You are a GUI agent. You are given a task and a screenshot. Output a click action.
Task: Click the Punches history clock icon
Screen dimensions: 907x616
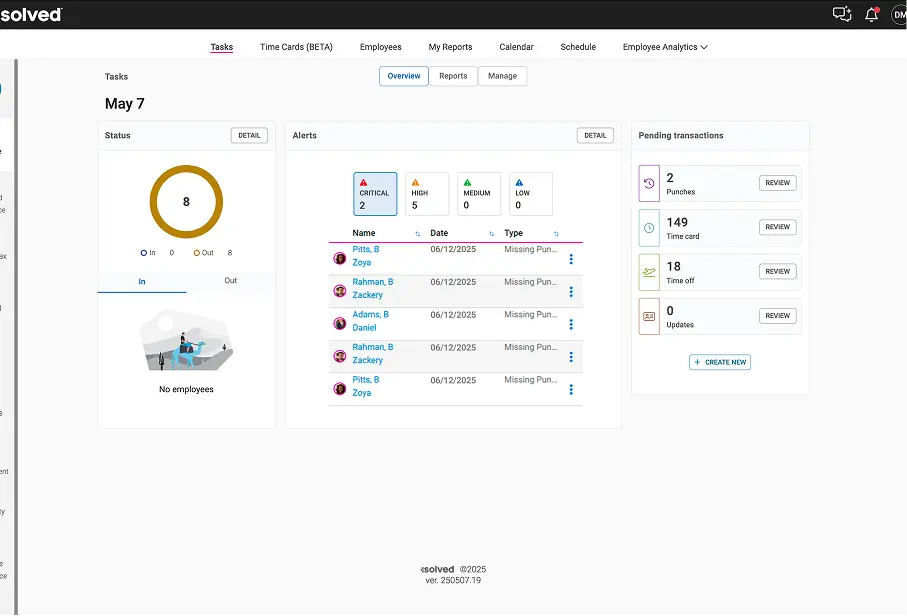coord(649,183)
